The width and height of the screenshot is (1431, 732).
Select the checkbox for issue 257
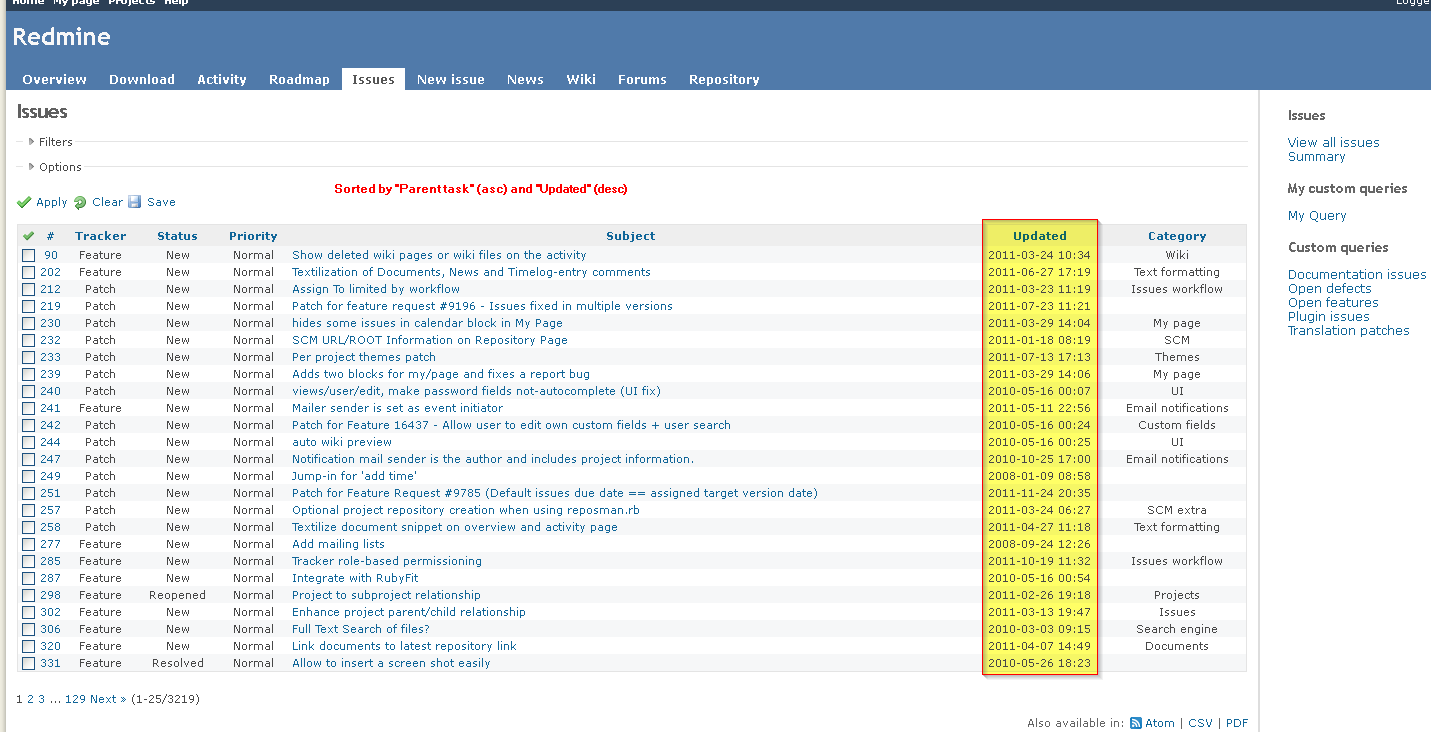click(x=28, y=511)
